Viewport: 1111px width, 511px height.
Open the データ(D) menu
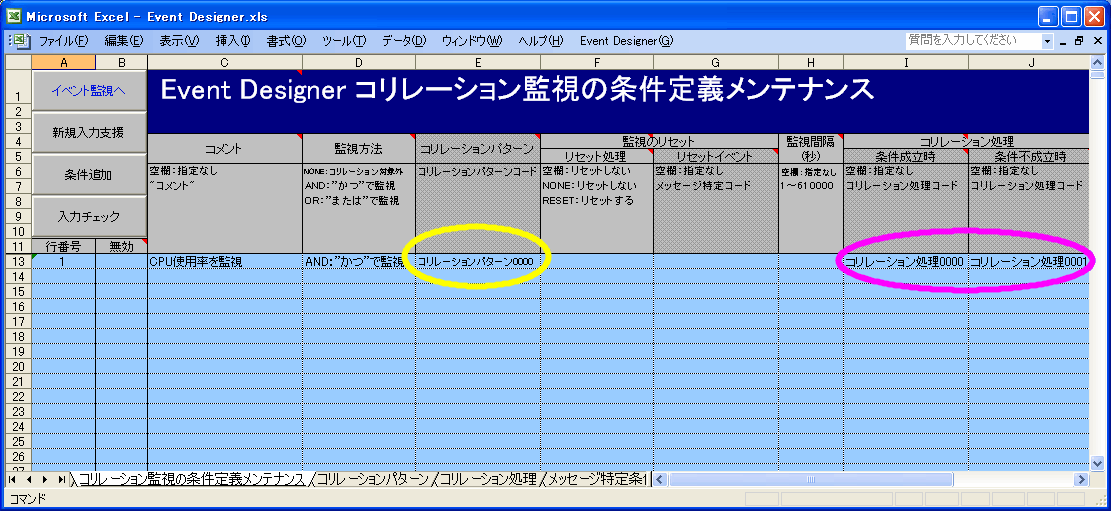click(404, 41)
